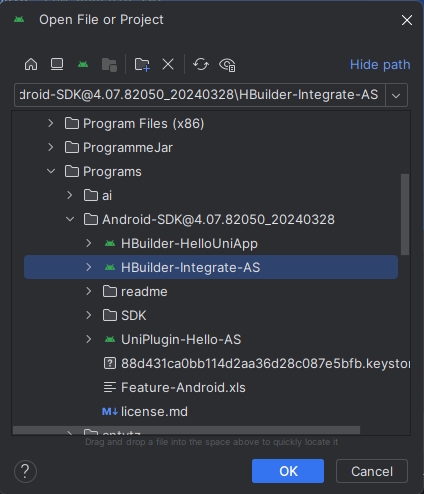Image resolution: width=424 pixels, height=494 pixels.
Task: Click the module directory folder icon
Action: [109, 64]
